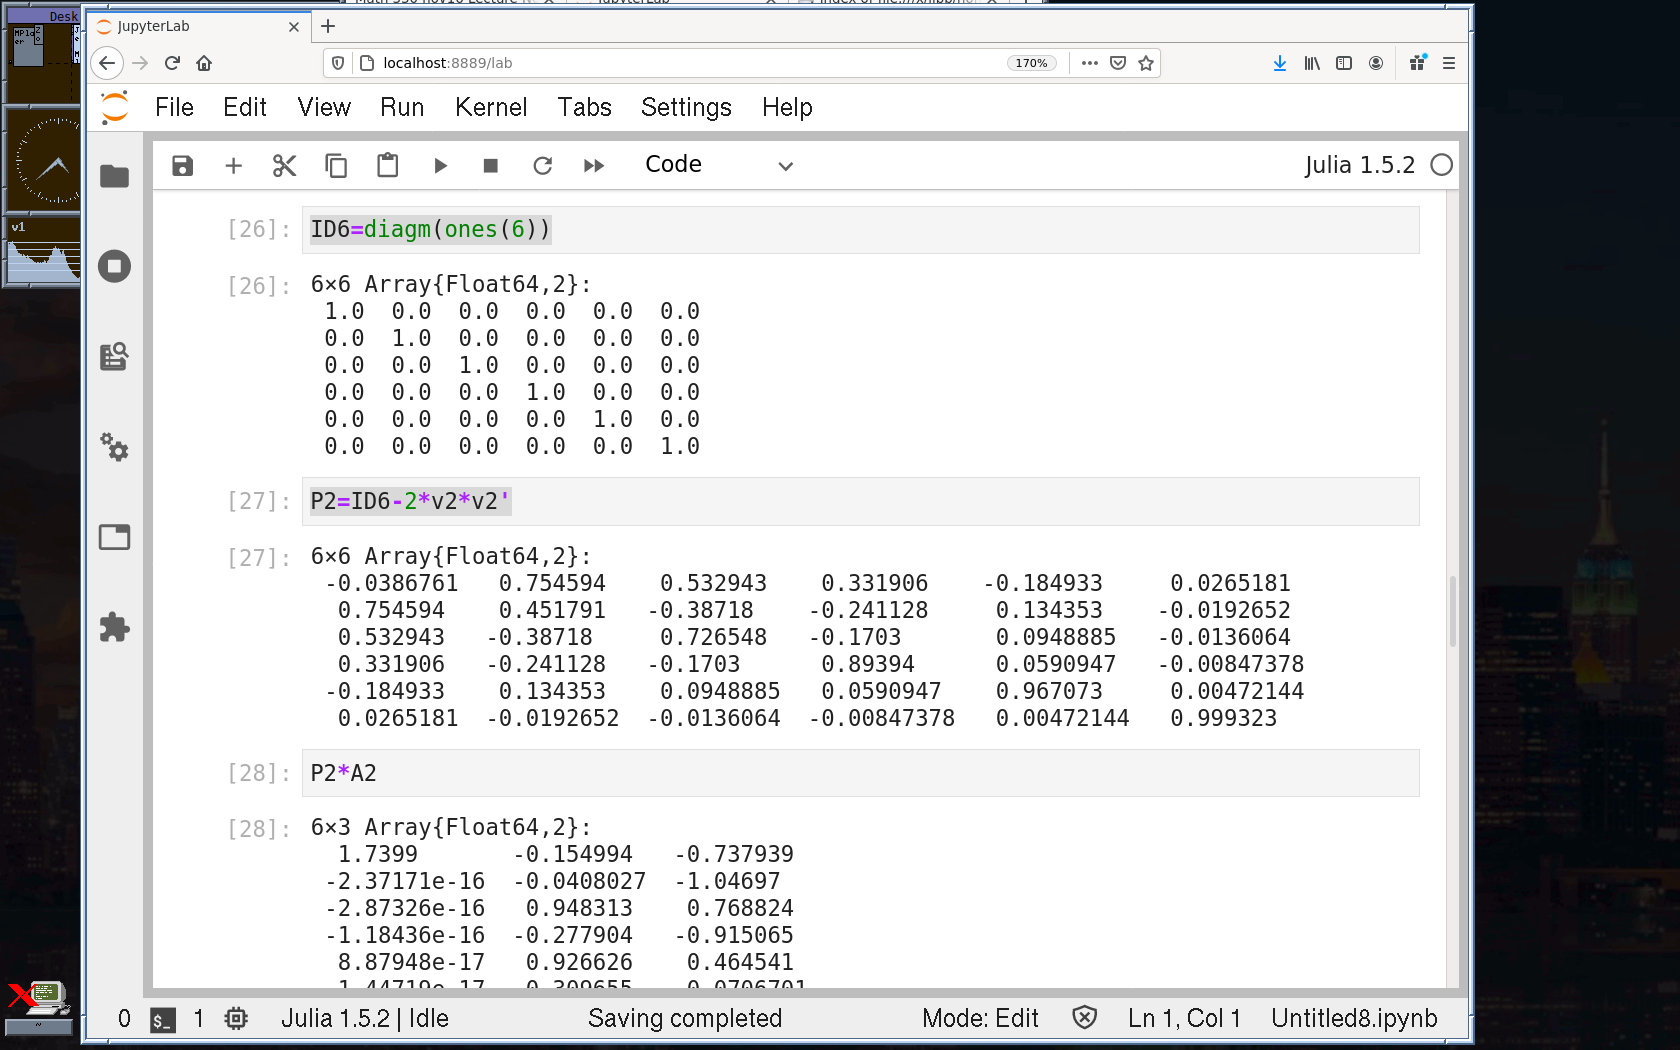Image resolution: width=1680 pixels, height=1050 pixels.
Task: Interrupt the kernel with stop button
Action: [x=490, y=166]
